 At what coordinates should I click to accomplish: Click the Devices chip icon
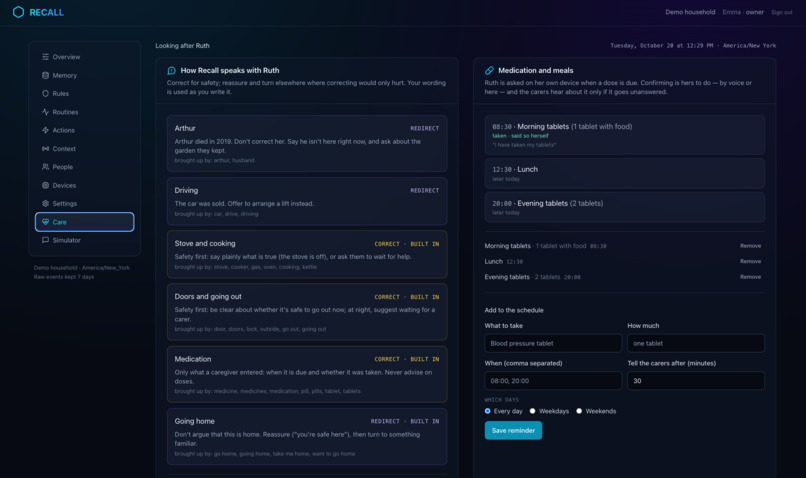click(x=45, y=185)
